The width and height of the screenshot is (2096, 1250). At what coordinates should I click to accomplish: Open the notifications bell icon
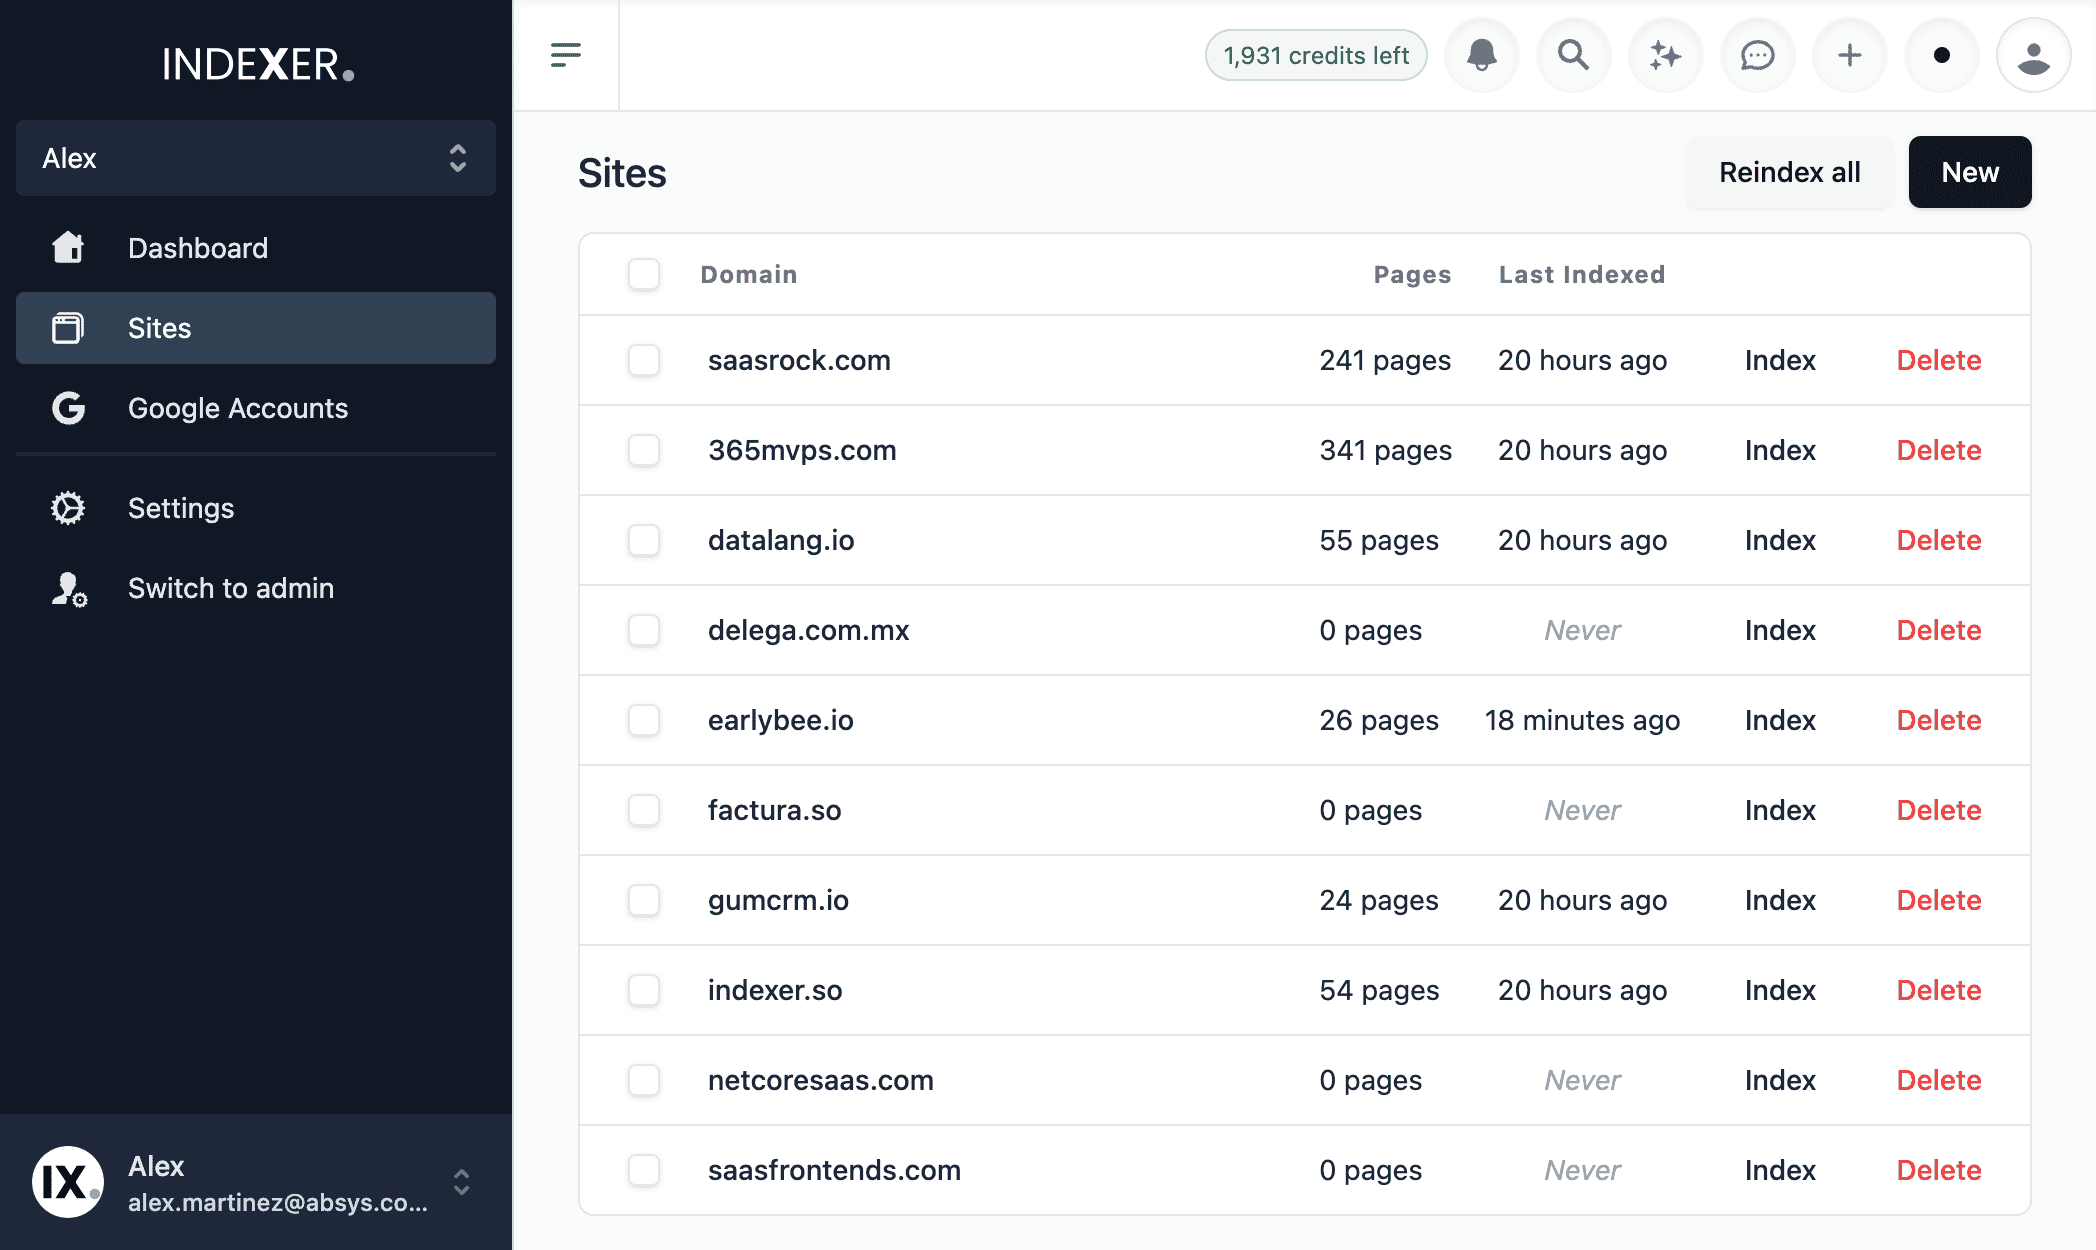(1481, 55)
